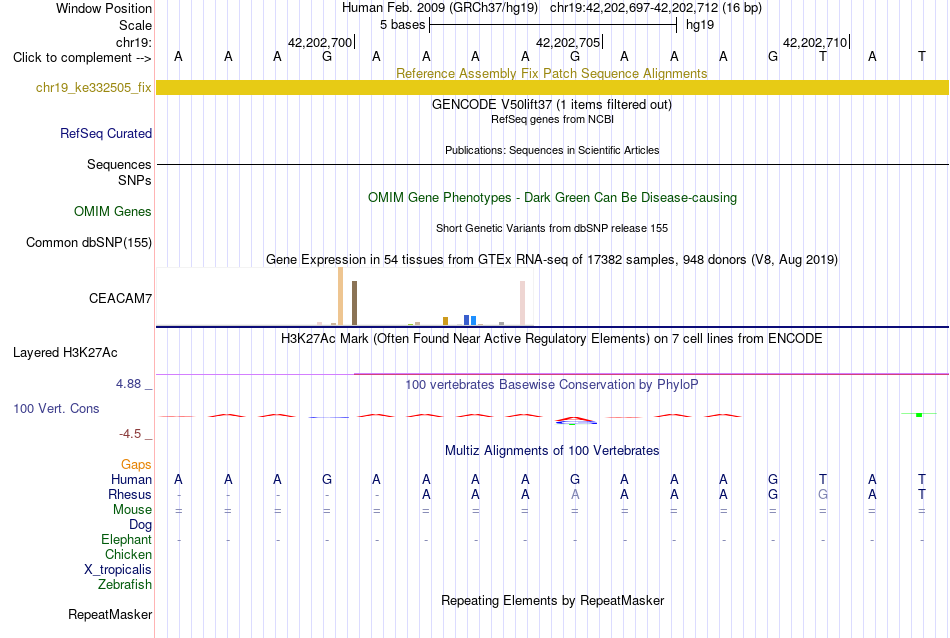Click the Human species label

tap(131, 479)
